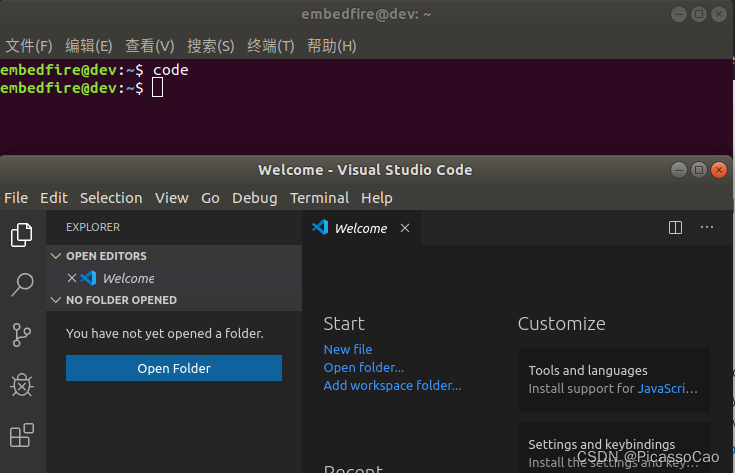Screen dimensions: 735x473
Task: Click the New file link
Action: click(348, 349)
